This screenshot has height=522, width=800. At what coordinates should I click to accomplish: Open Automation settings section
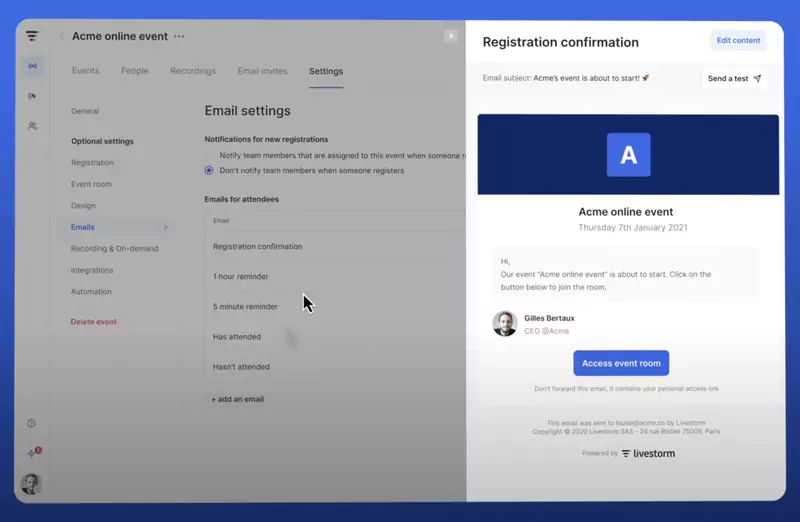coord(91,291)
